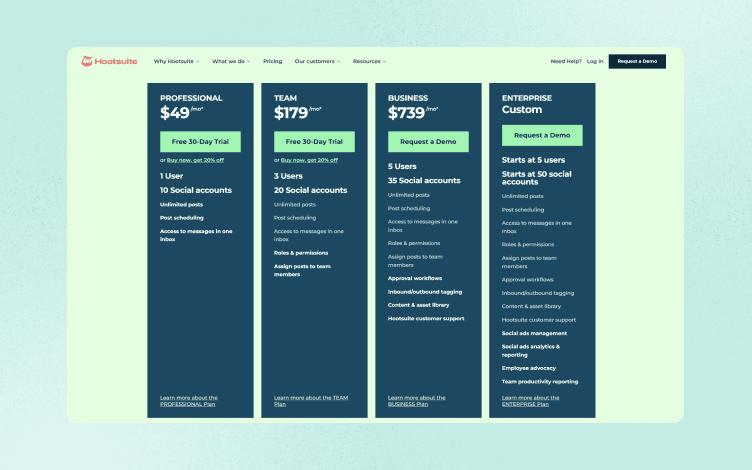The width and height of the screenshot is (752, 470).
Task: Click Starts at 50 social accounts text
Action: tap(537, 178)
